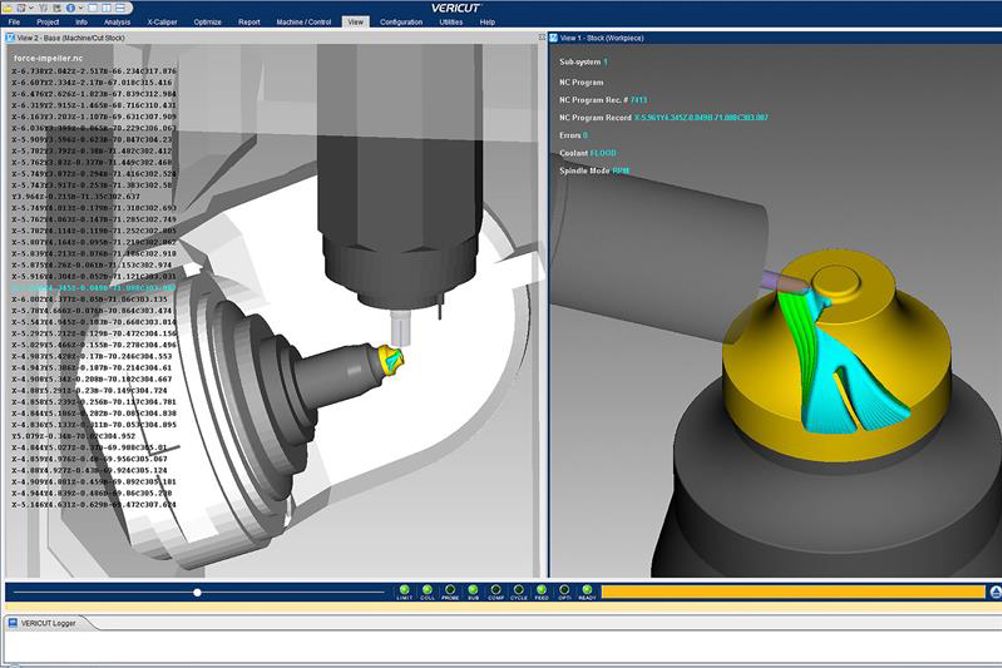
Task: Click the blue info circle icon in toolbar
Action: click(70, 8)
